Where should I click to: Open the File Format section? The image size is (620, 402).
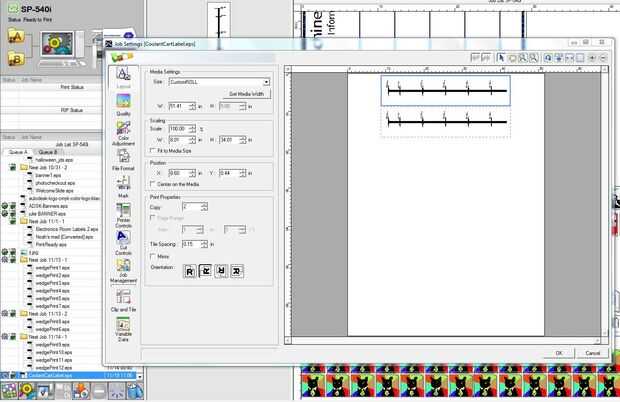pyautogui.click(x=123, y=160)
